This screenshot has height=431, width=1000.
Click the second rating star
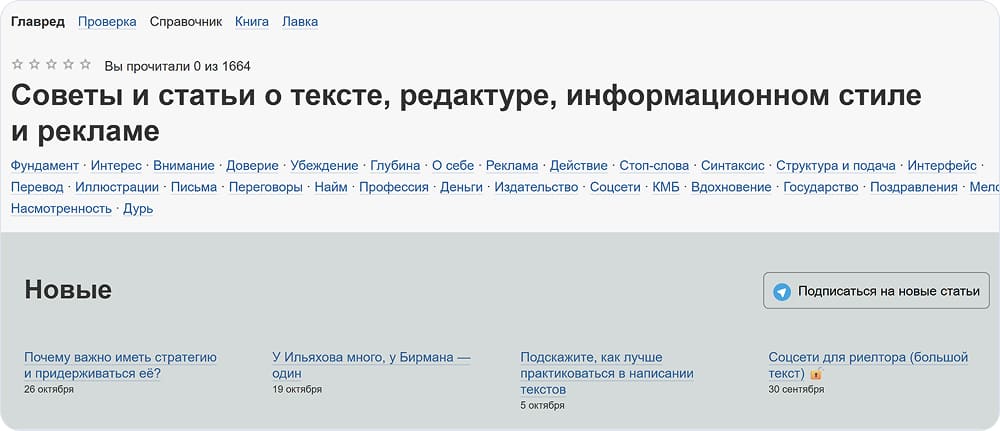[34, 64]
